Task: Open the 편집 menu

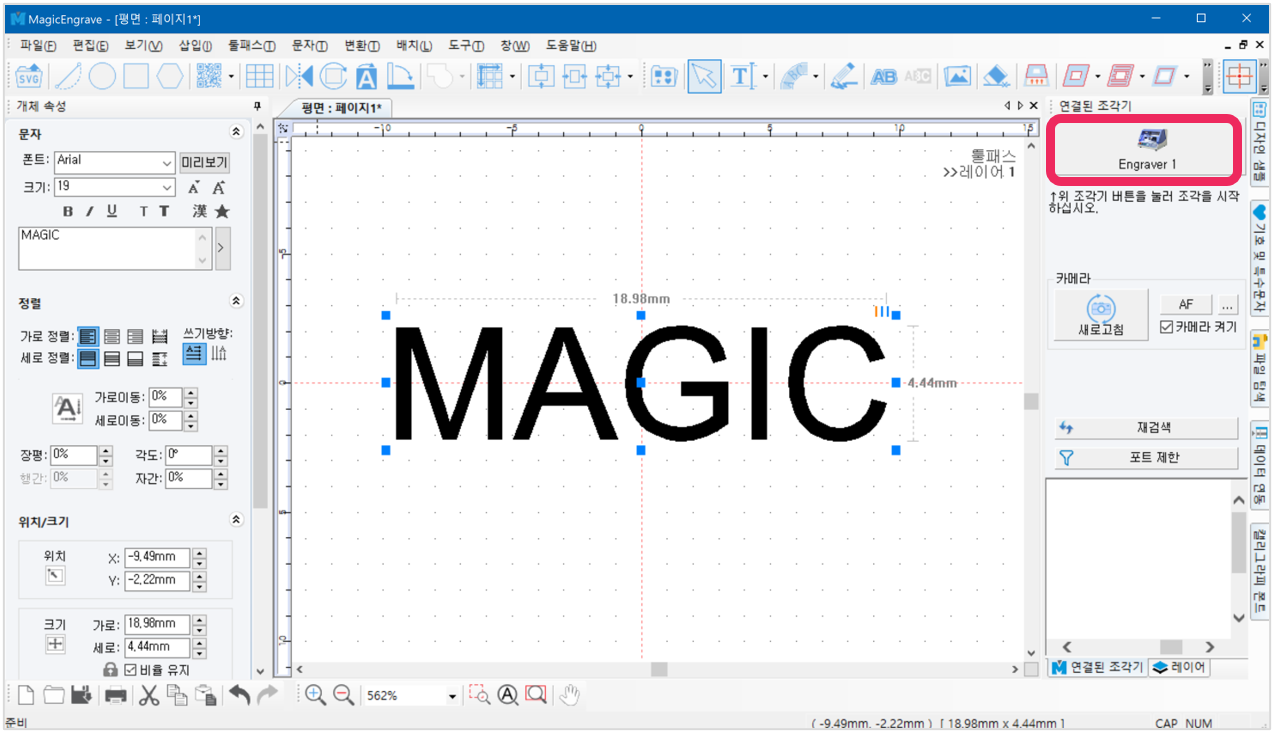Action: point(90,46)
